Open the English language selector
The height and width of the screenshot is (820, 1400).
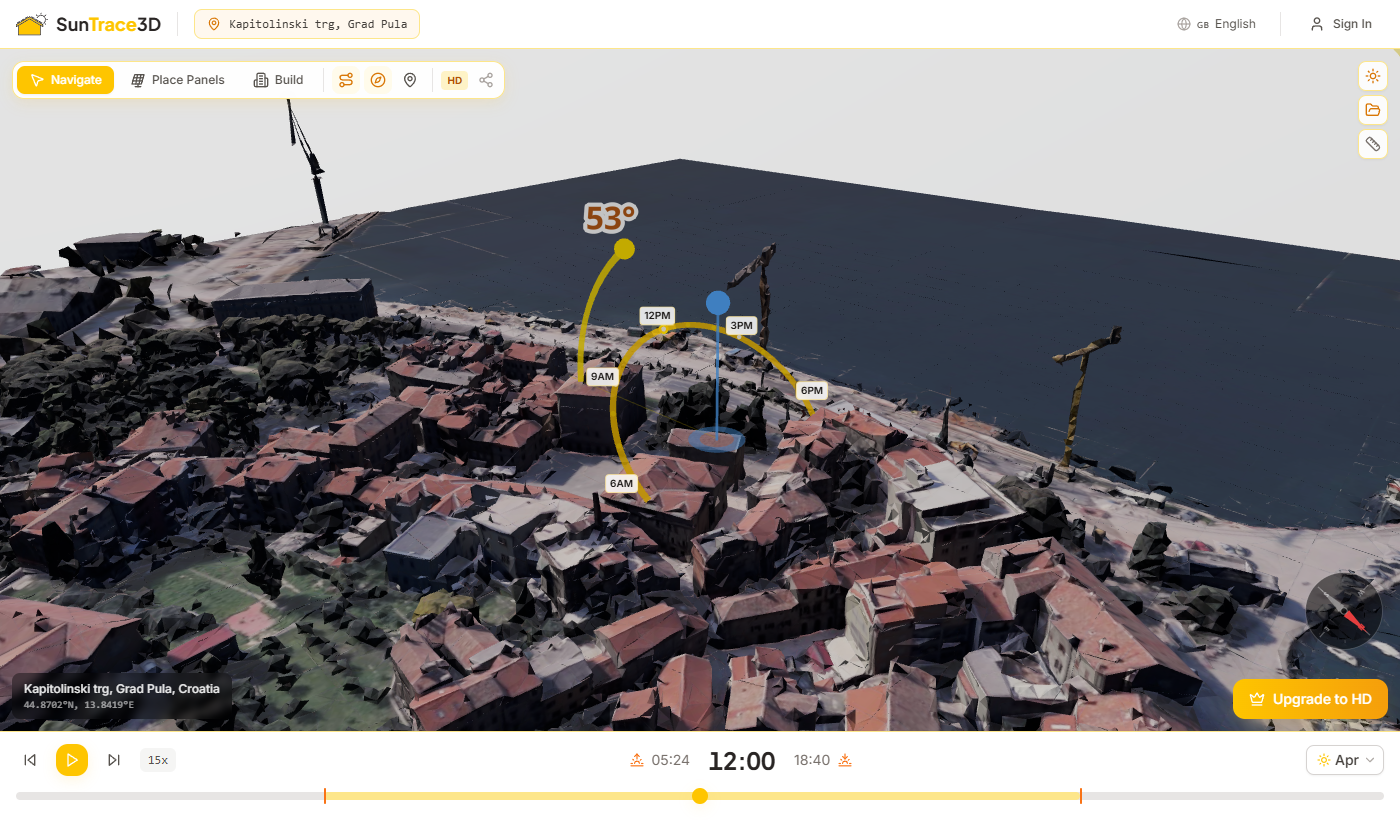[1216, 23]
